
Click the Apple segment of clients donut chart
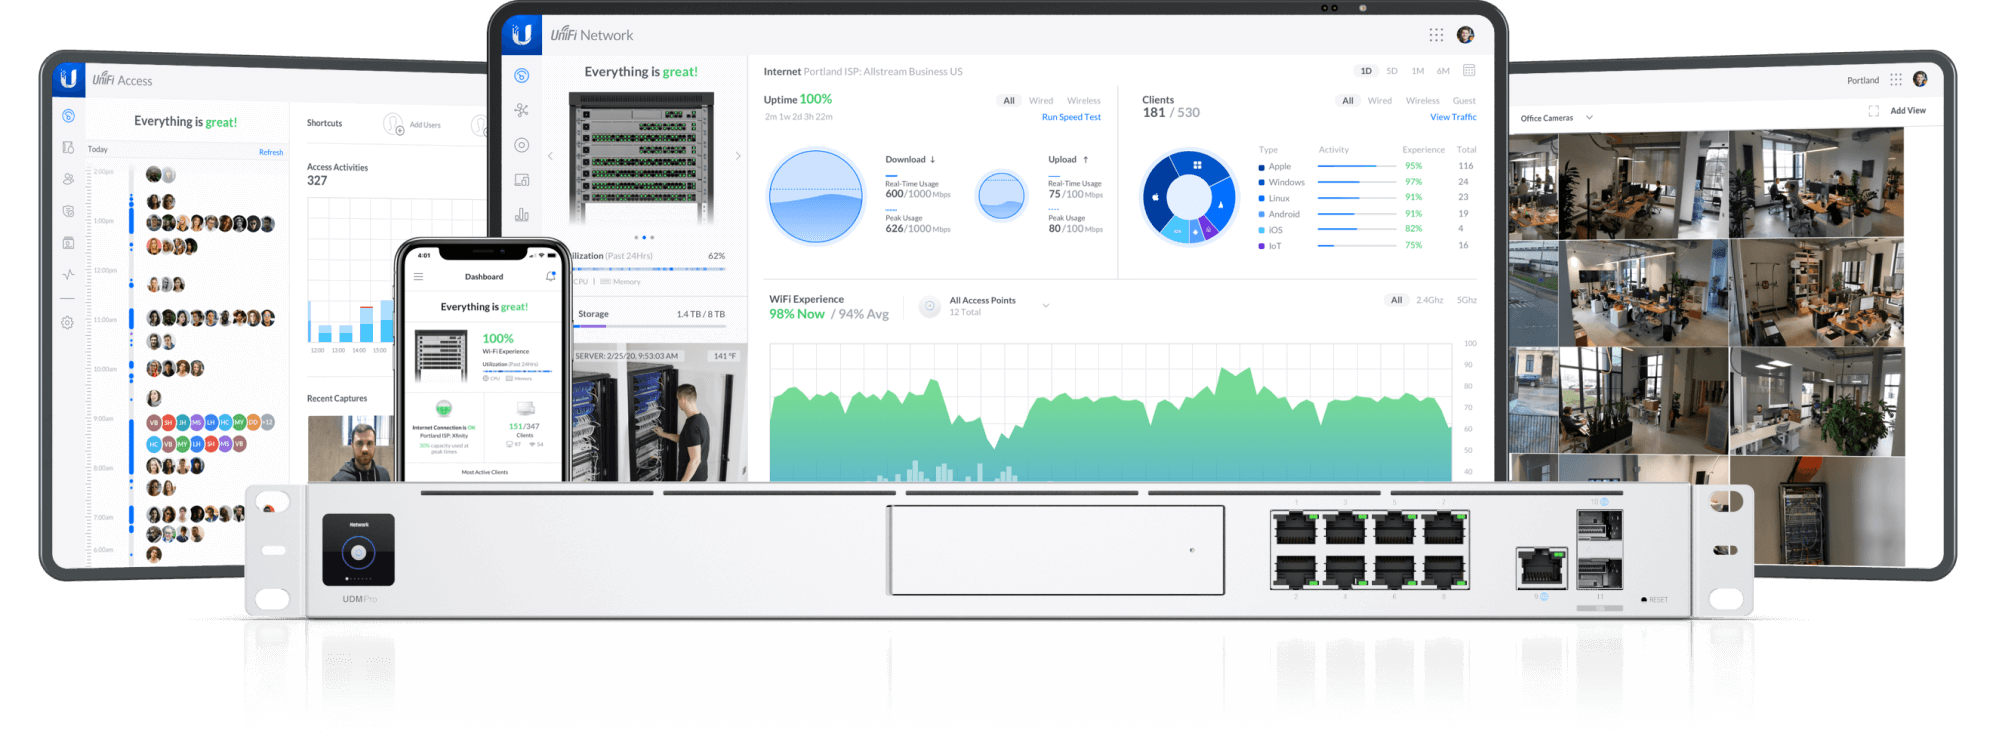tap(1156, 197)
